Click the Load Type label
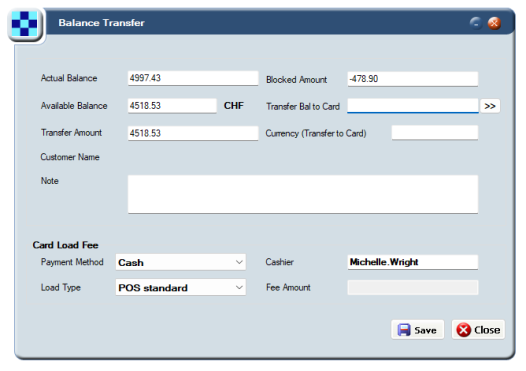Viewport: 526px width, 371px height. click(x=61, y=288)
